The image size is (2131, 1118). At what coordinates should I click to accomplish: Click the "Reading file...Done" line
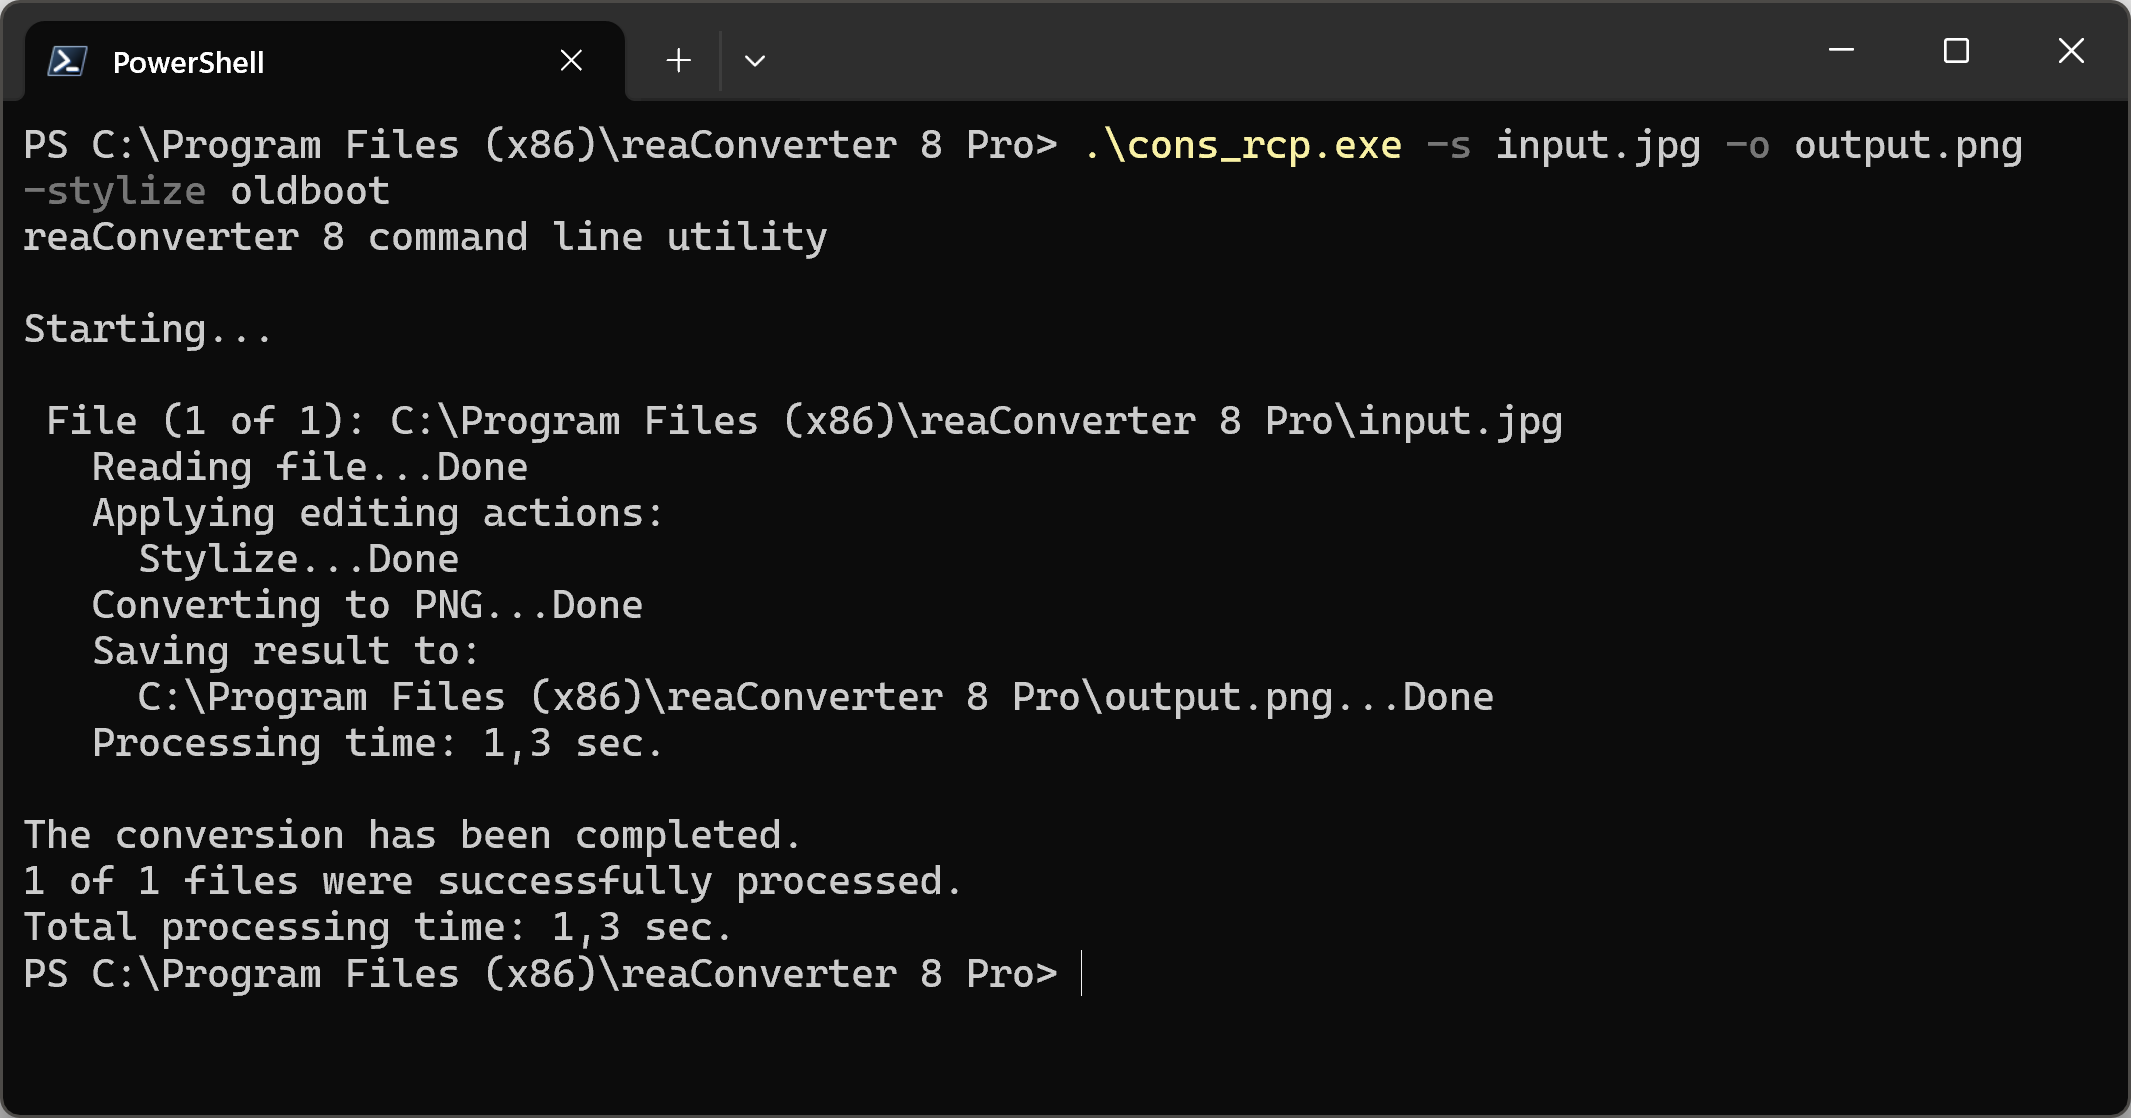click(x=309, y=468)
